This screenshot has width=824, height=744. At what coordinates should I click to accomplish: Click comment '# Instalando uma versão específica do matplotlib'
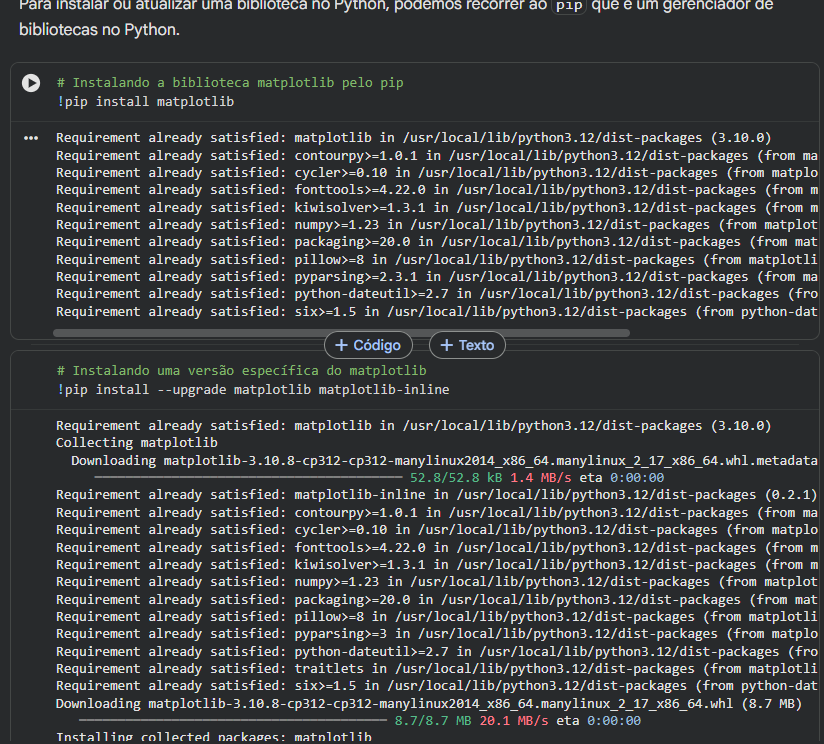[x=242, y=370]
